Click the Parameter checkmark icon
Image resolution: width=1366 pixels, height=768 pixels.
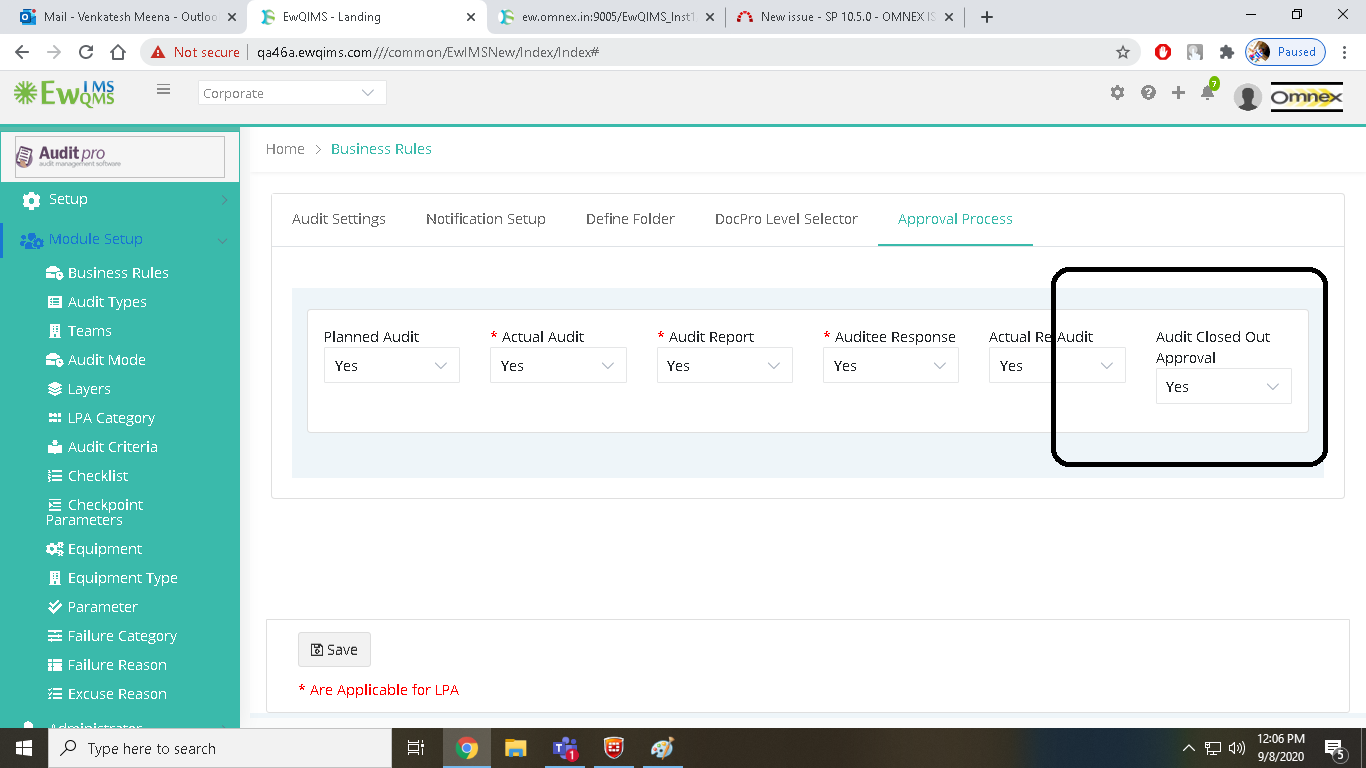coord(55,607)
